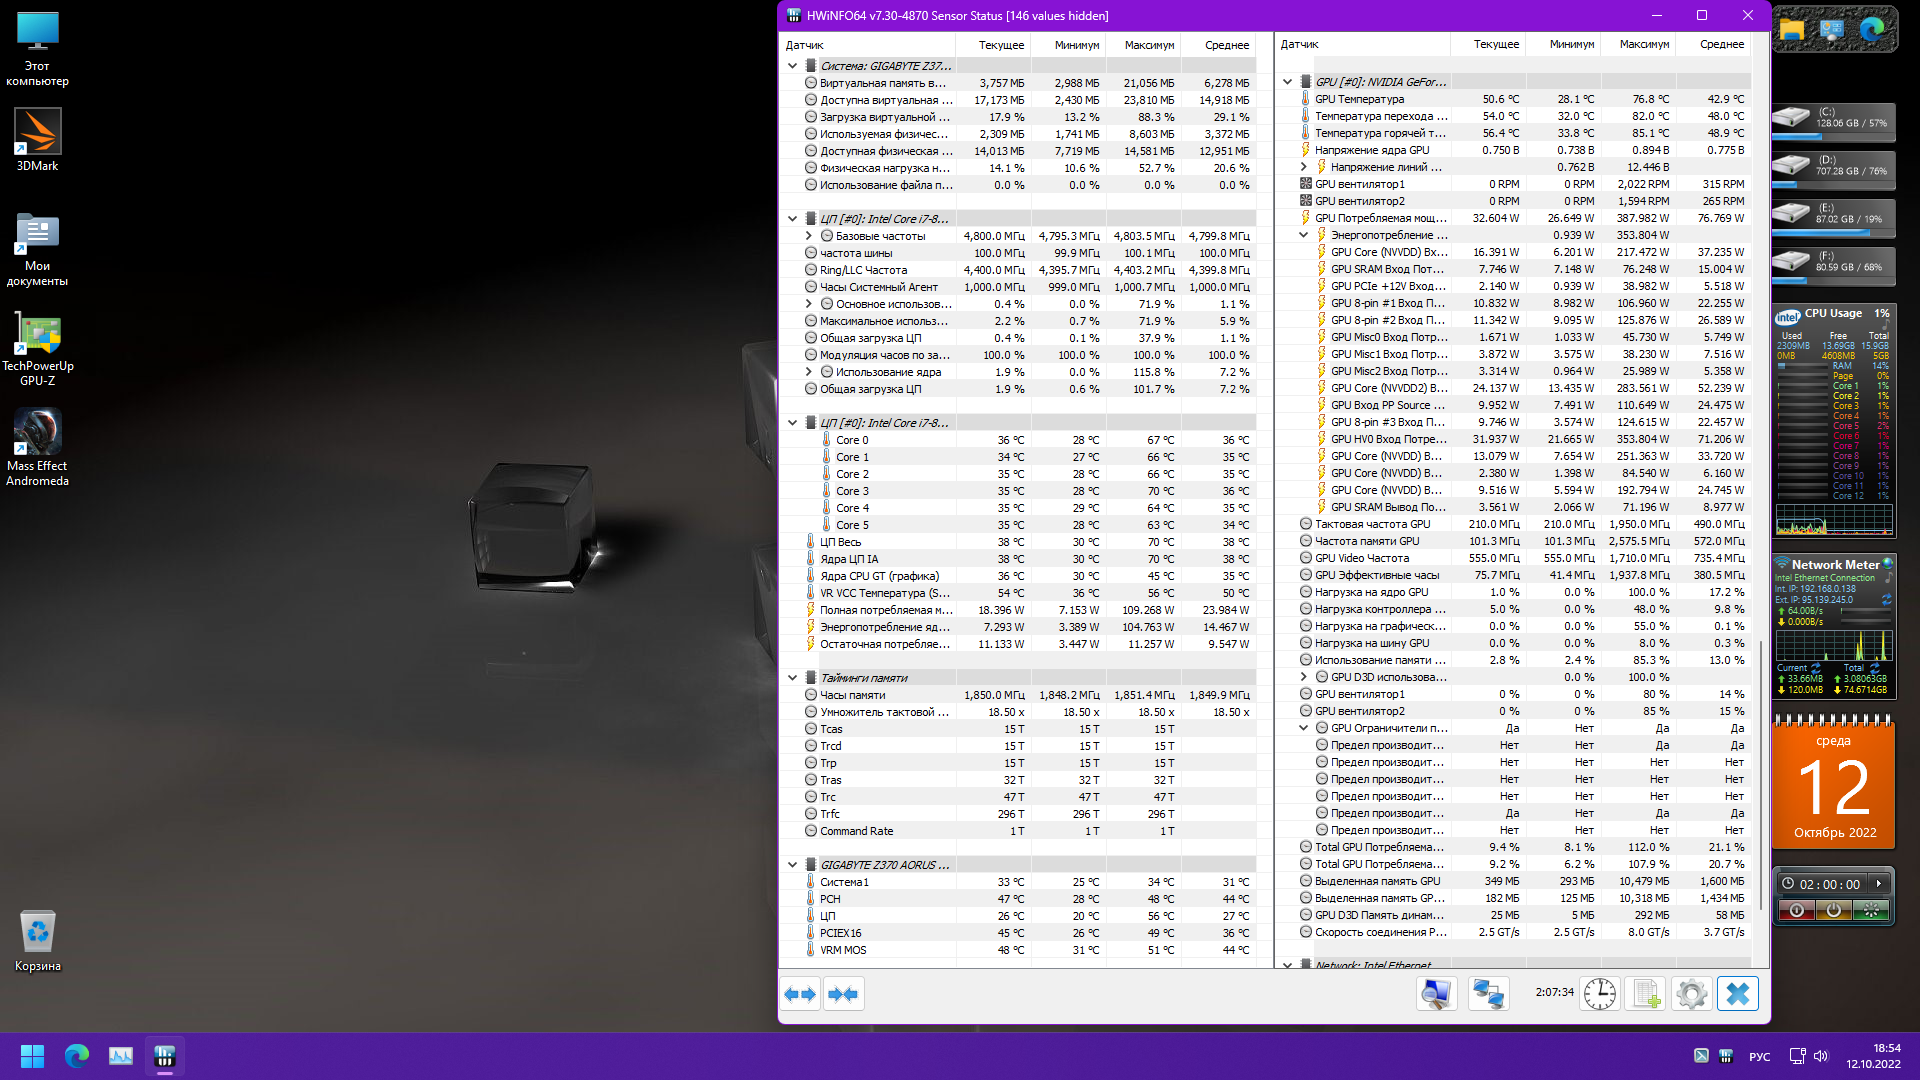Click the remote network computers icon
The height and width of the screenshot is (1080, 1920).
coord(1488,994)
